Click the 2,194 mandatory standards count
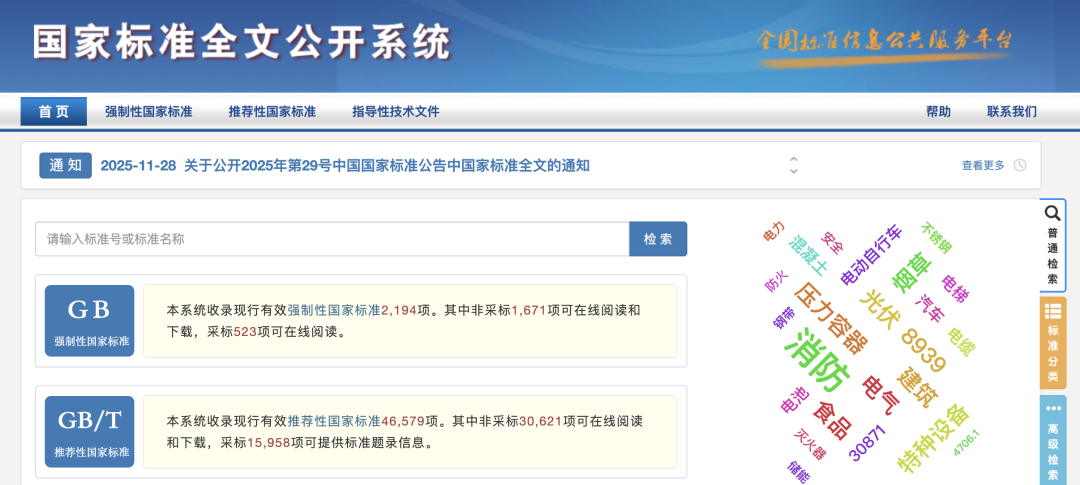This screenshot has width=1080, height=485. [x=399, y=310]
